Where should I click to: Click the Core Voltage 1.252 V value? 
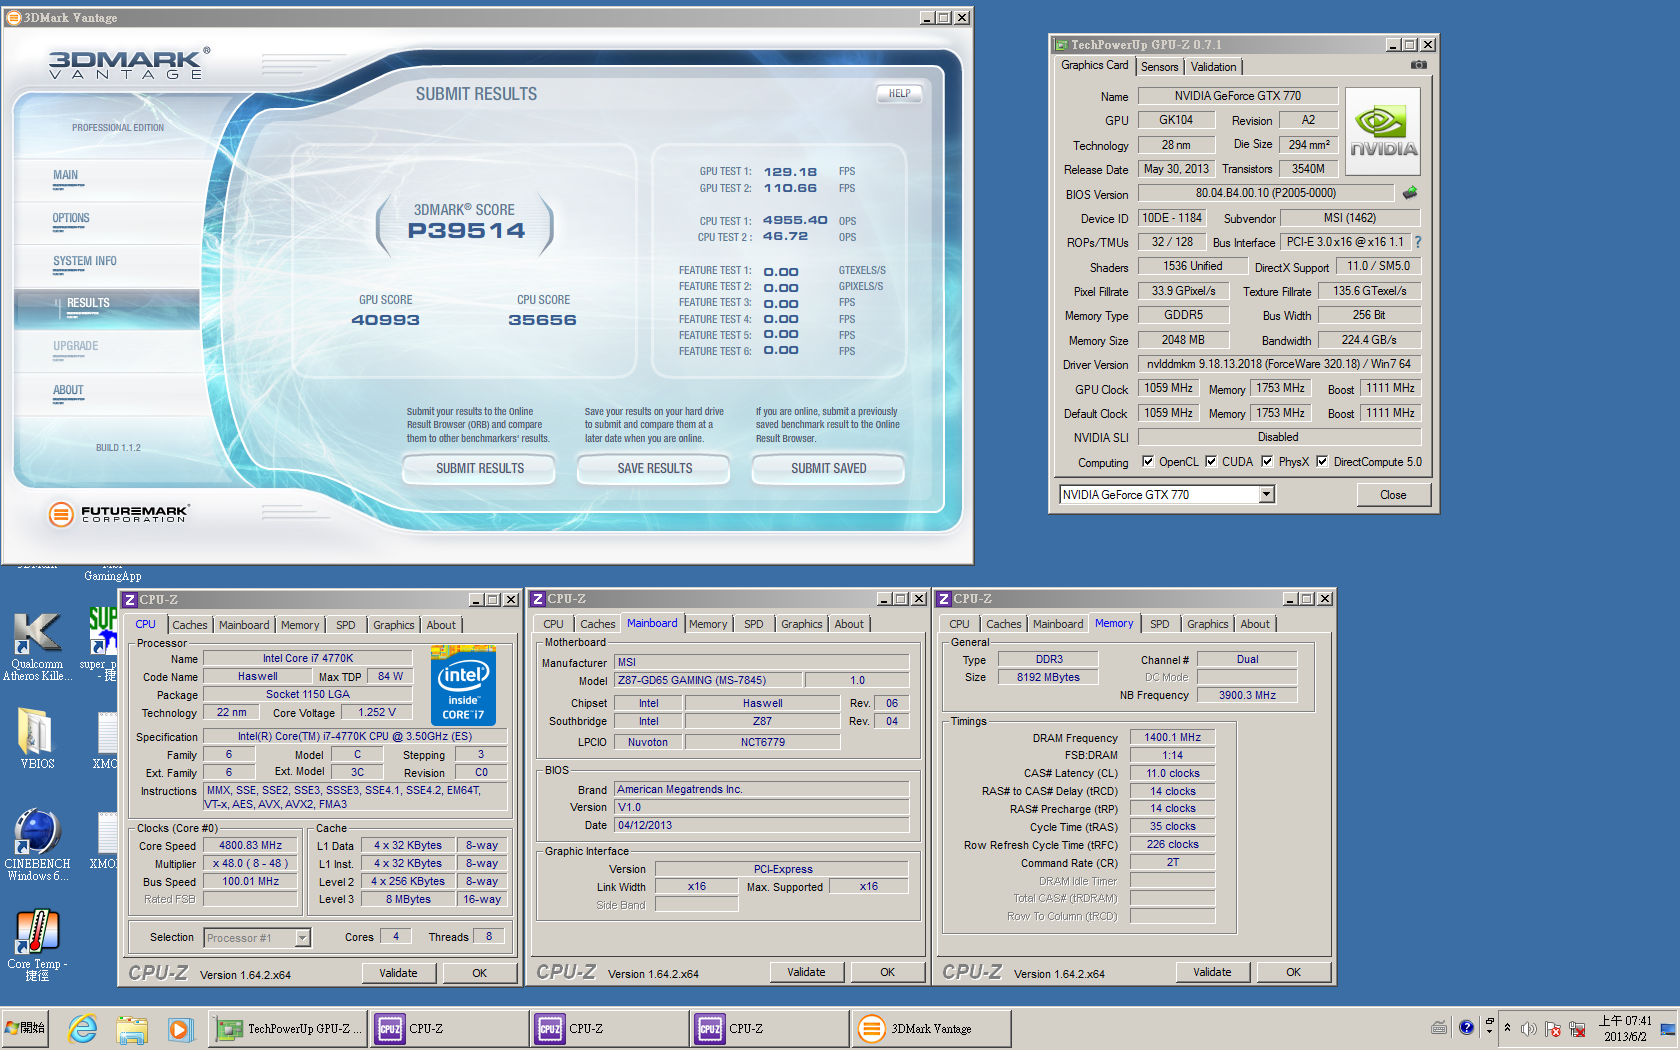click(376, 712)
